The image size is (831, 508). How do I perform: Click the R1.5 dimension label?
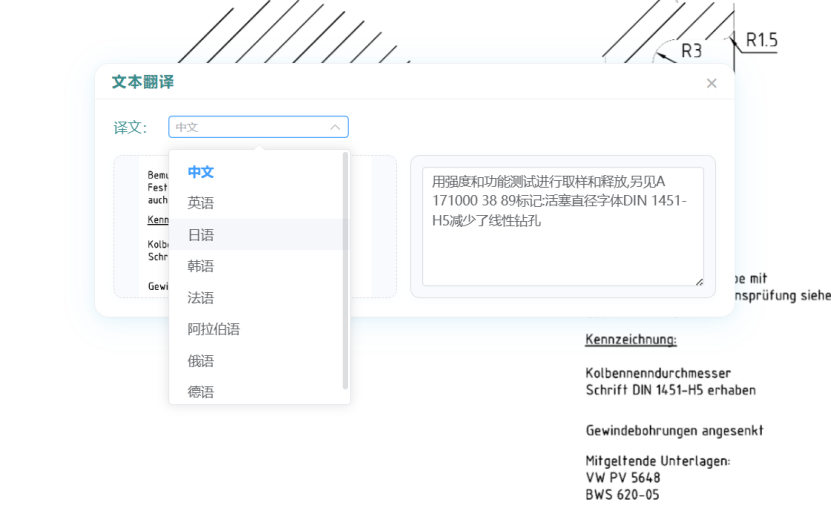[x=761, y=40]
